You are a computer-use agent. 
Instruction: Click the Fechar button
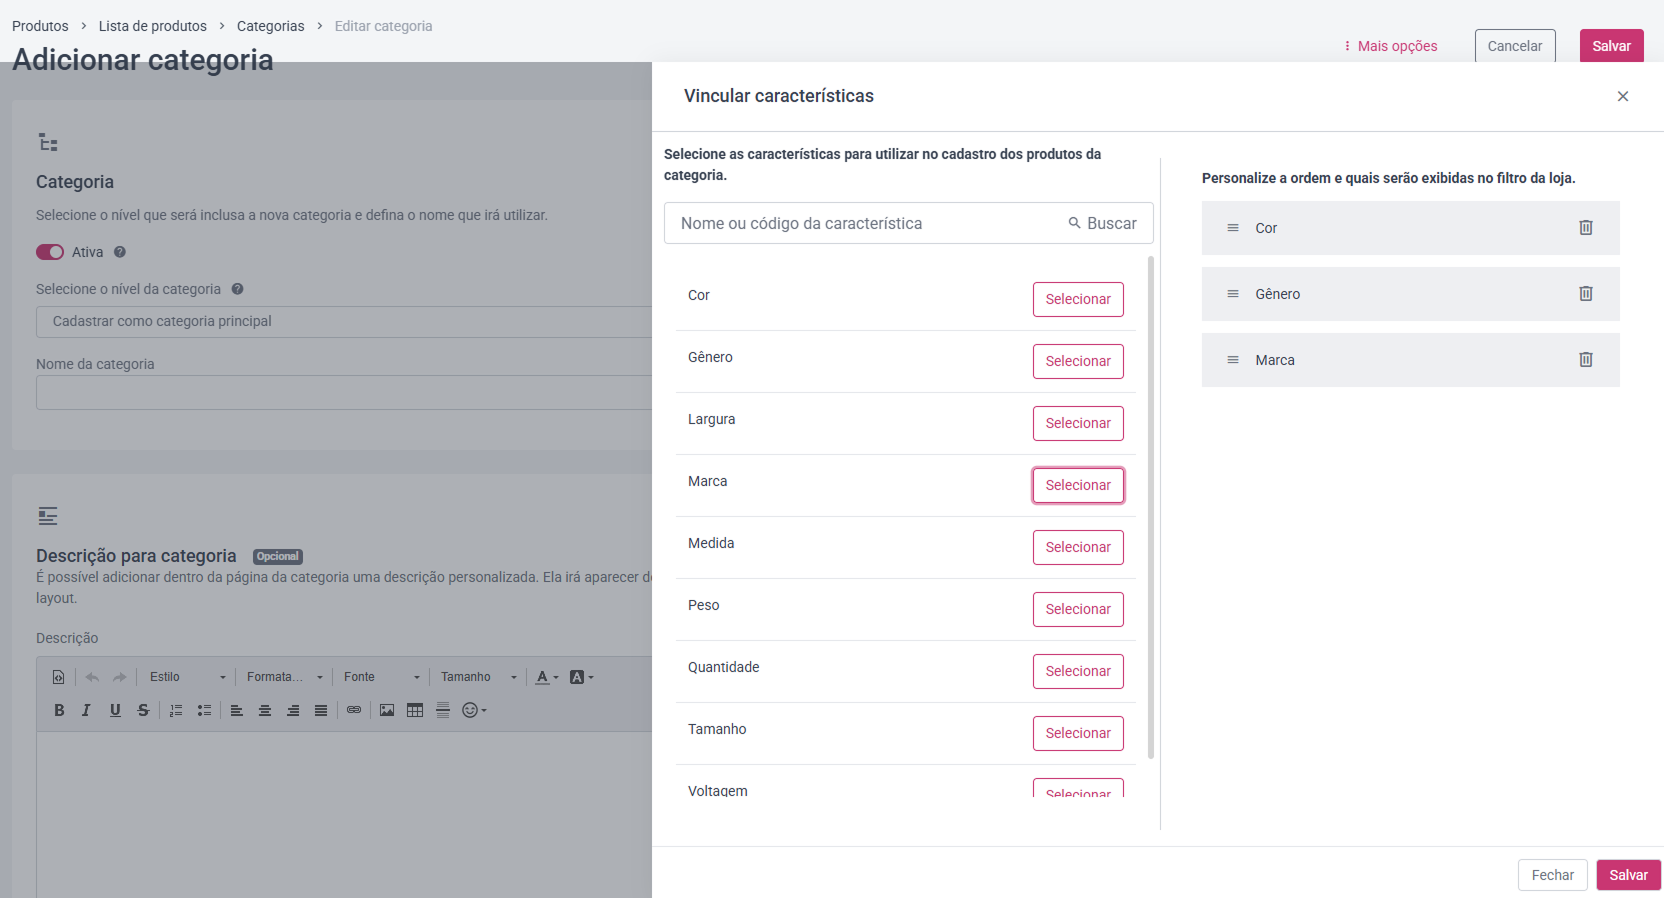point(1552,875)
